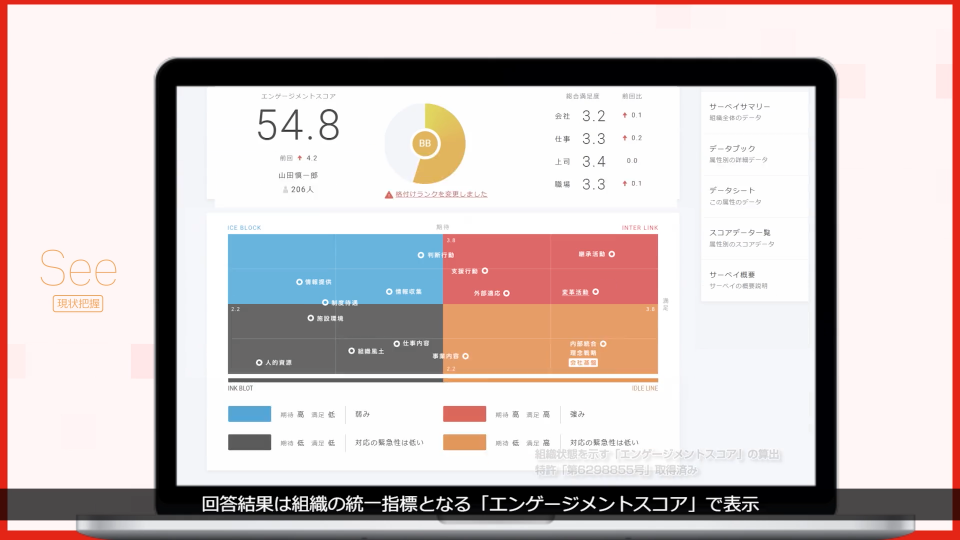Select the 情報収集 data point
The width and height of the screenshot is (960, 540).
click(x=389, y=292)
